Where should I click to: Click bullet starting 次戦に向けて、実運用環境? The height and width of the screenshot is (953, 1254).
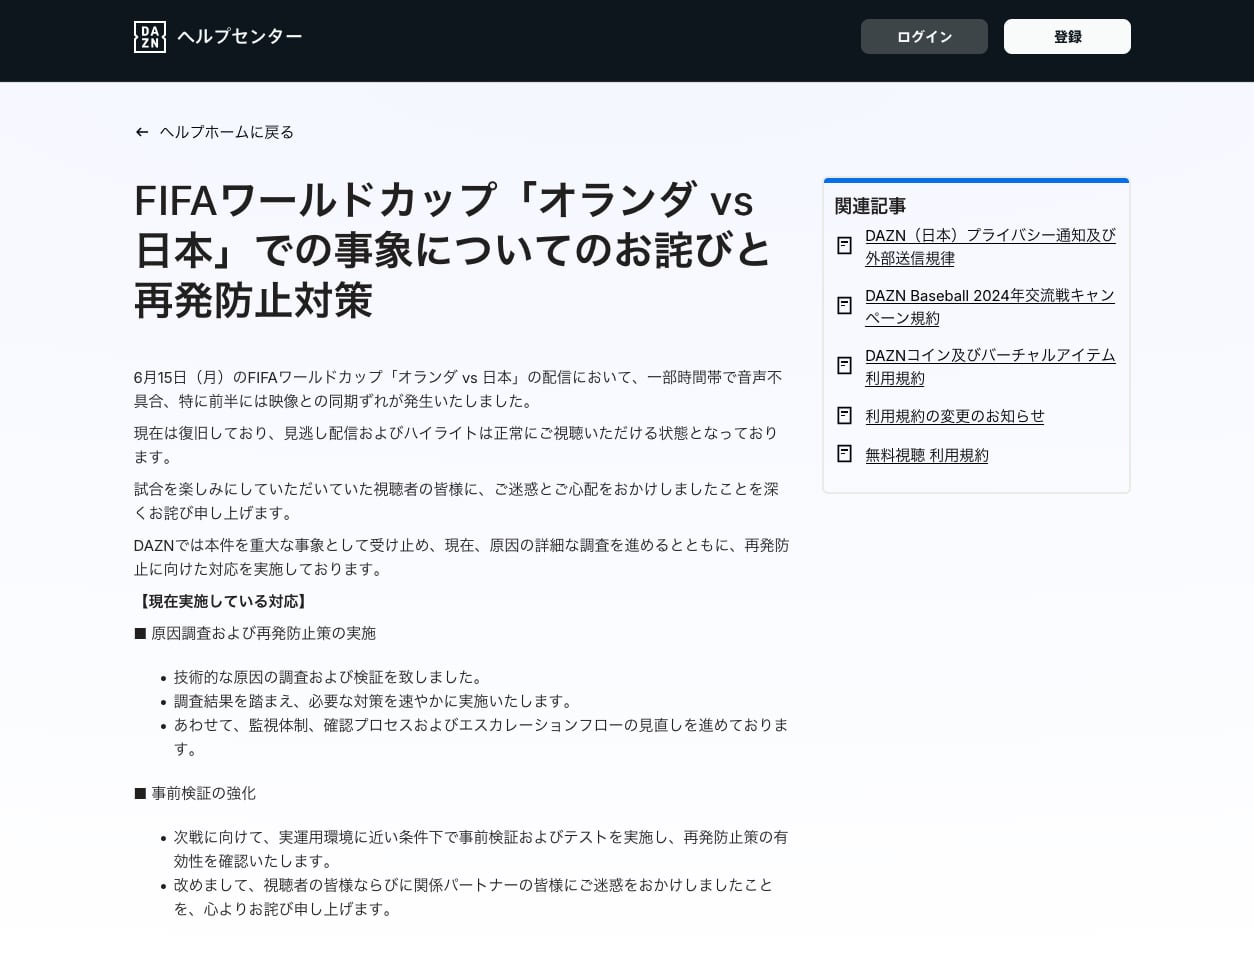pos(480,849)
